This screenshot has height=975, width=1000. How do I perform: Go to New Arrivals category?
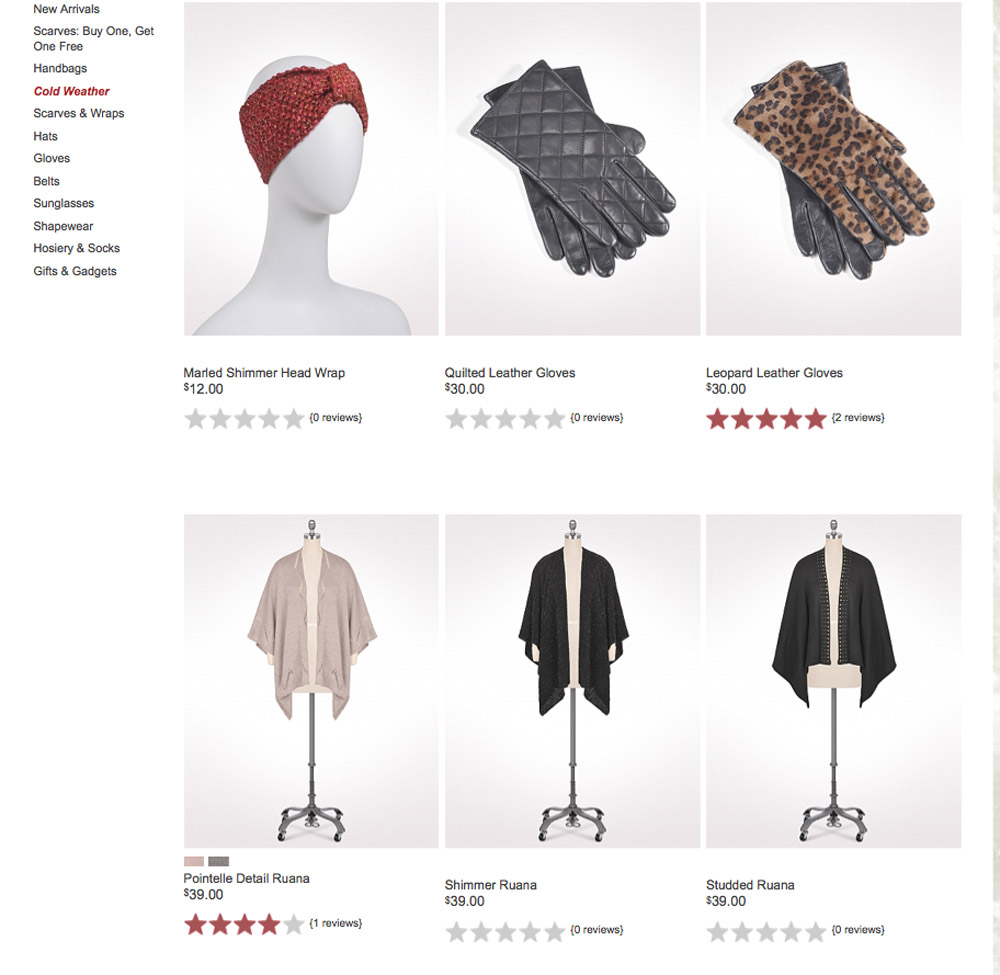tap(66, 9)
